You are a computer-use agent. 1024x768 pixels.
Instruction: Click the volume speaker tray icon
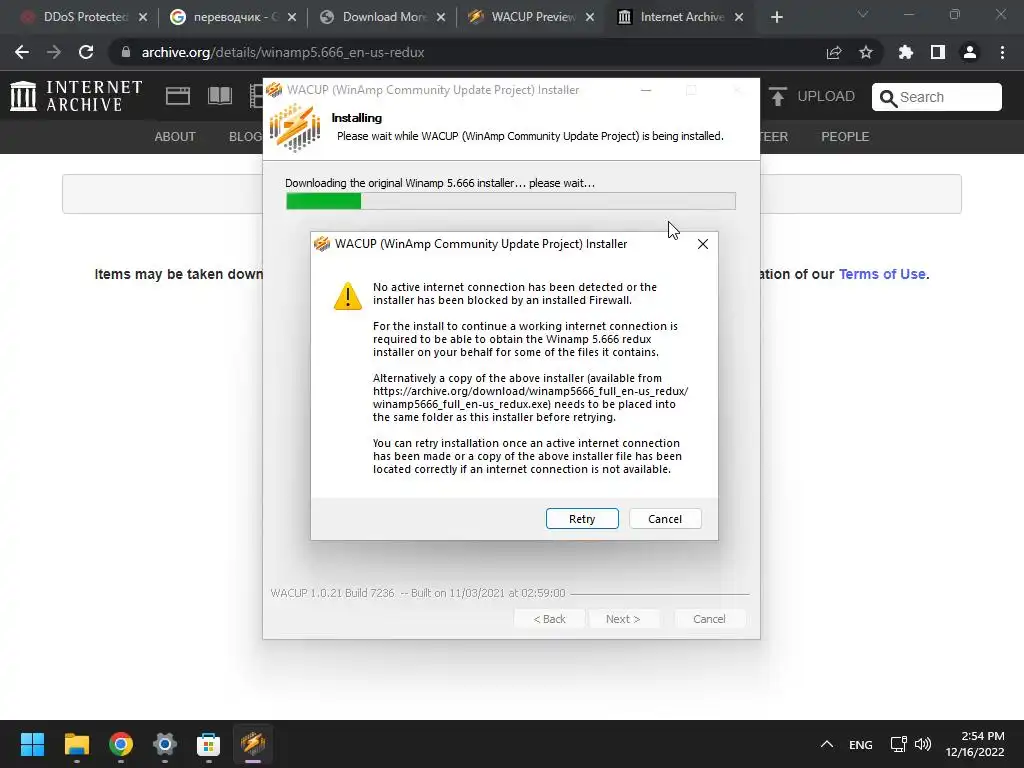point(923,744)
